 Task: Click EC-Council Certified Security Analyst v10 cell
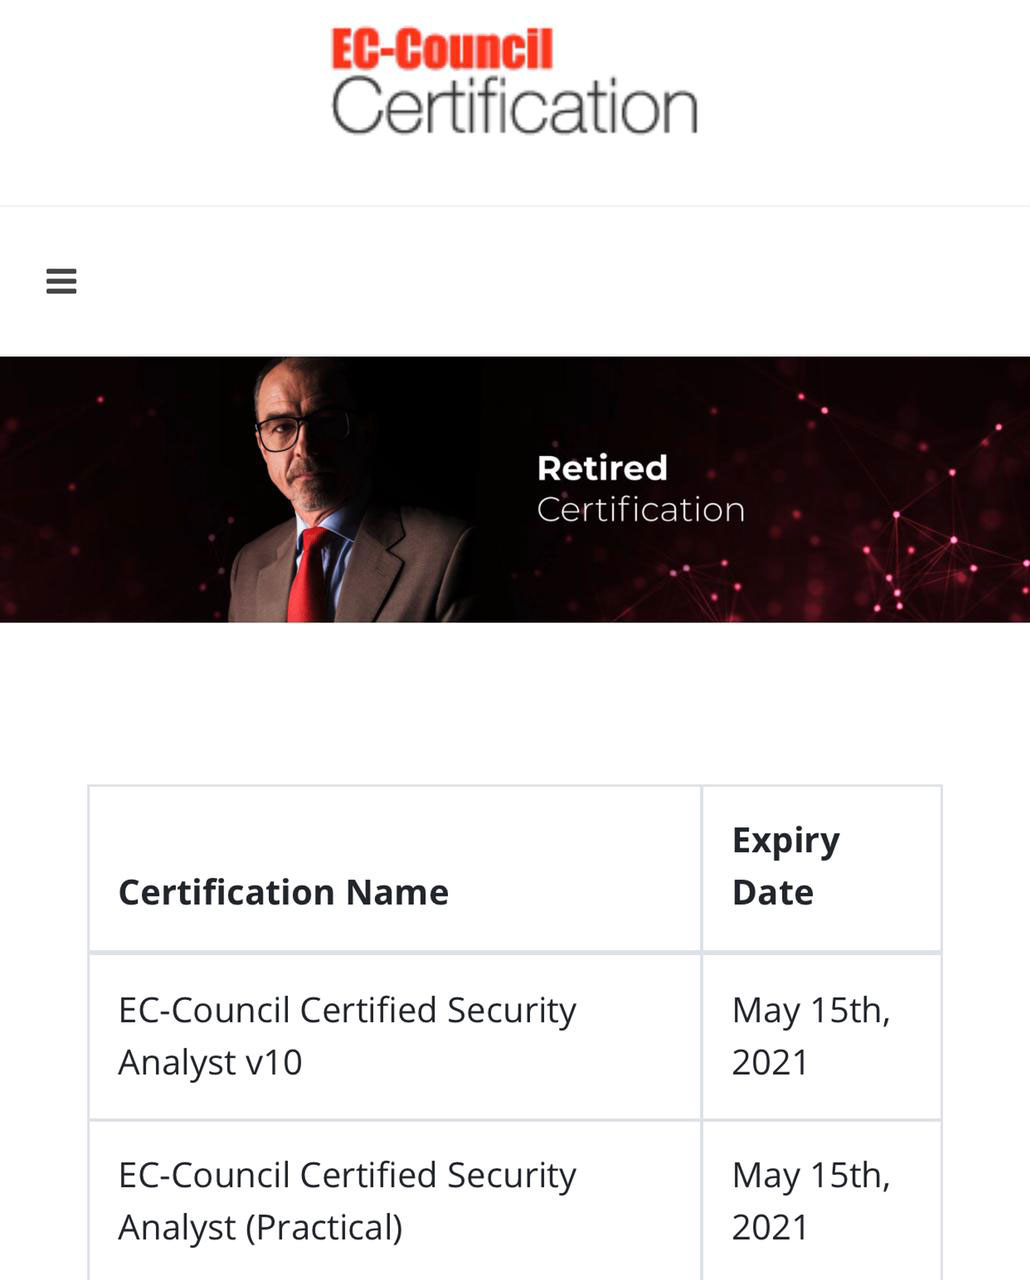[395, 1036]
